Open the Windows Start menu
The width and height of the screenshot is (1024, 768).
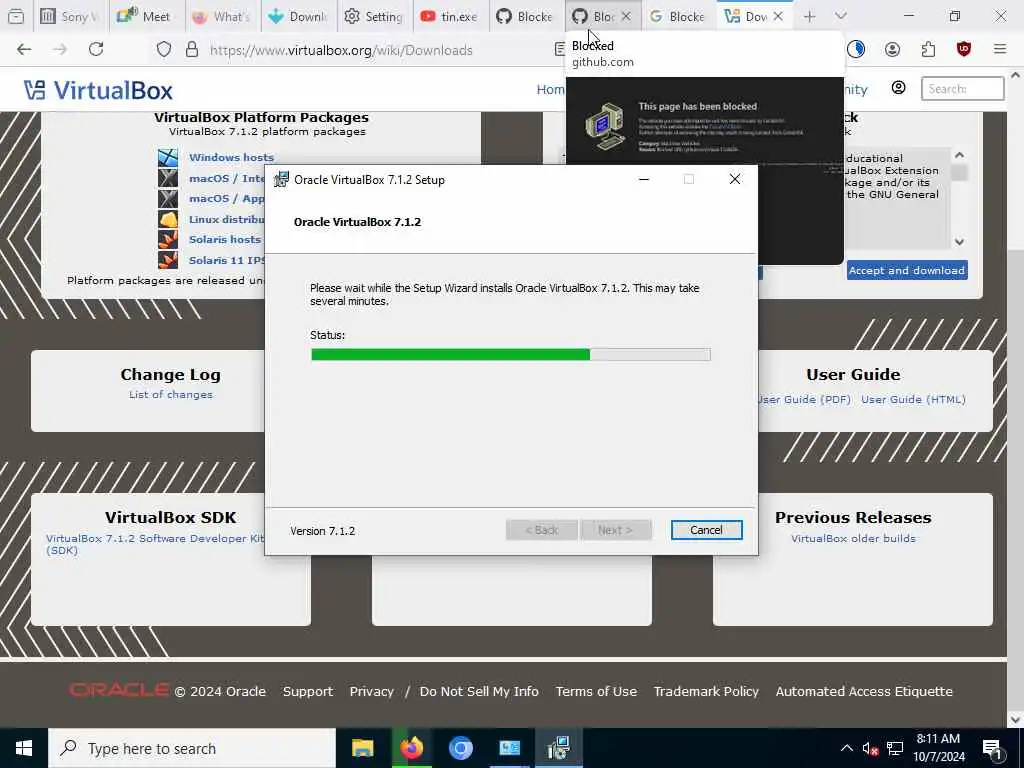point(24,748)
